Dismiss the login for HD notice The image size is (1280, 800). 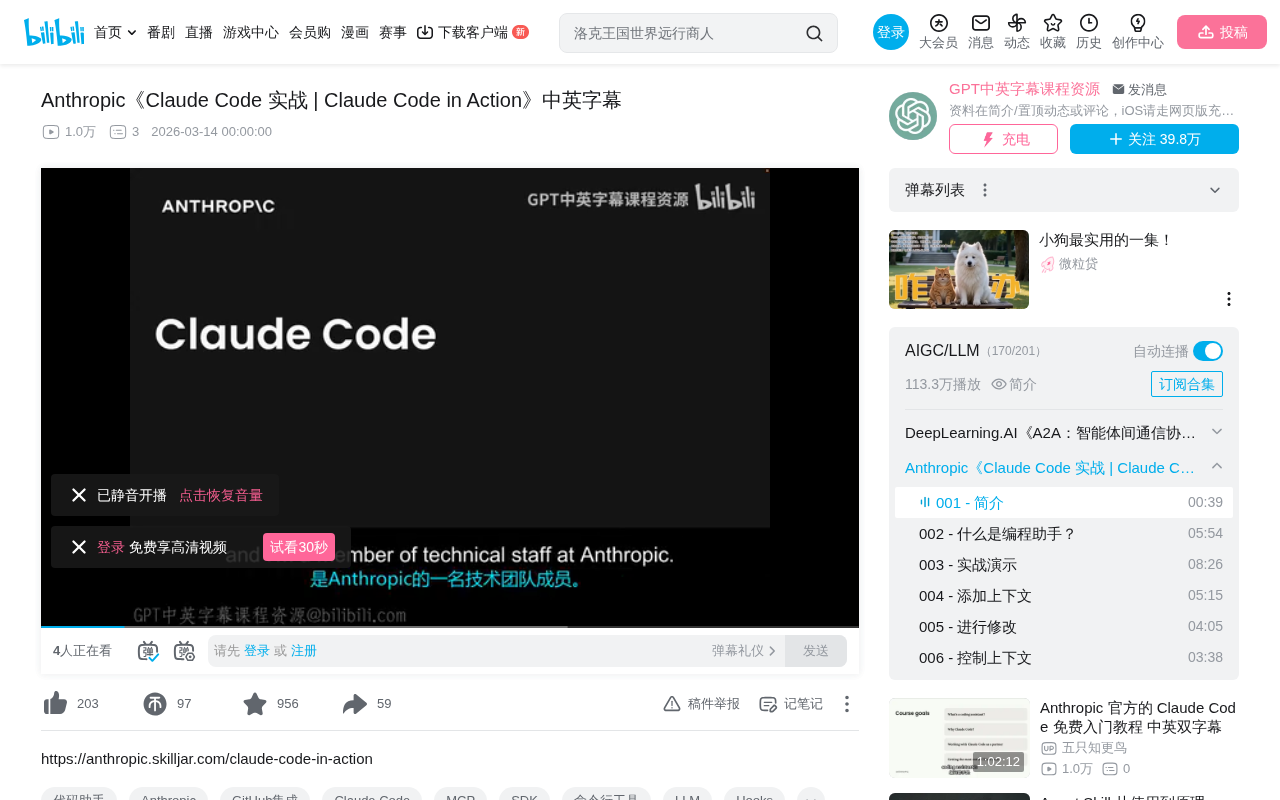(x=79, y=547)
